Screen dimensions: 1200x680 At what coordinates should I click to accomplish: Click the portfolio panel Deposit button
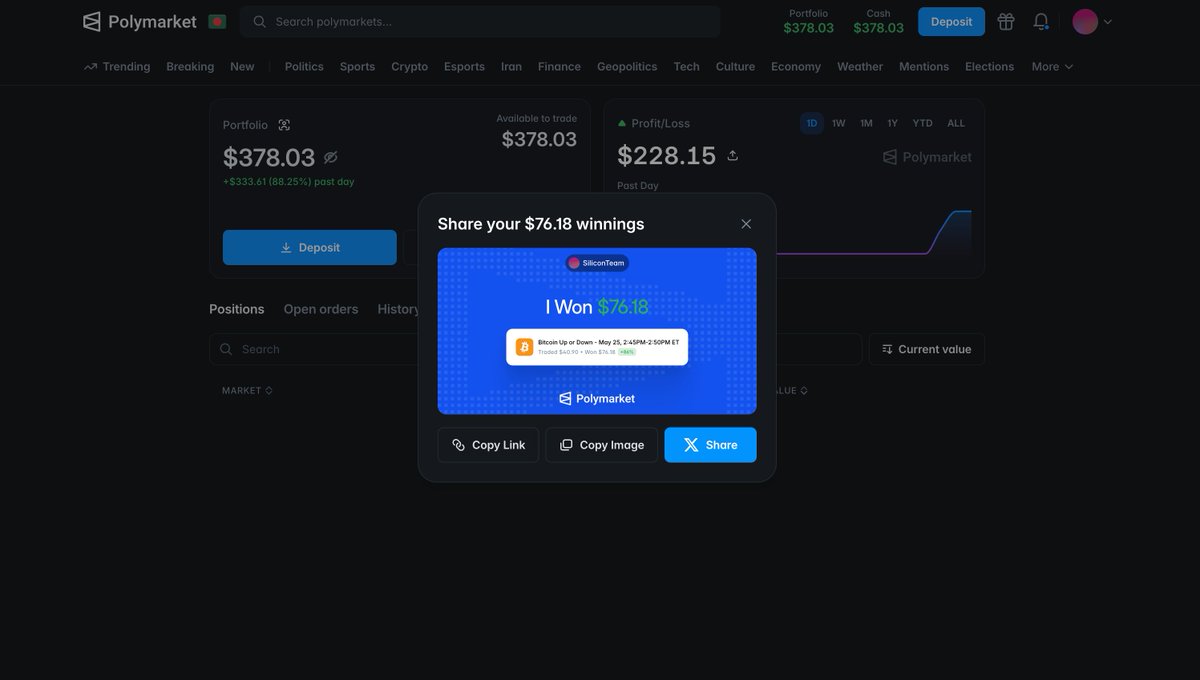coord(310,247)
